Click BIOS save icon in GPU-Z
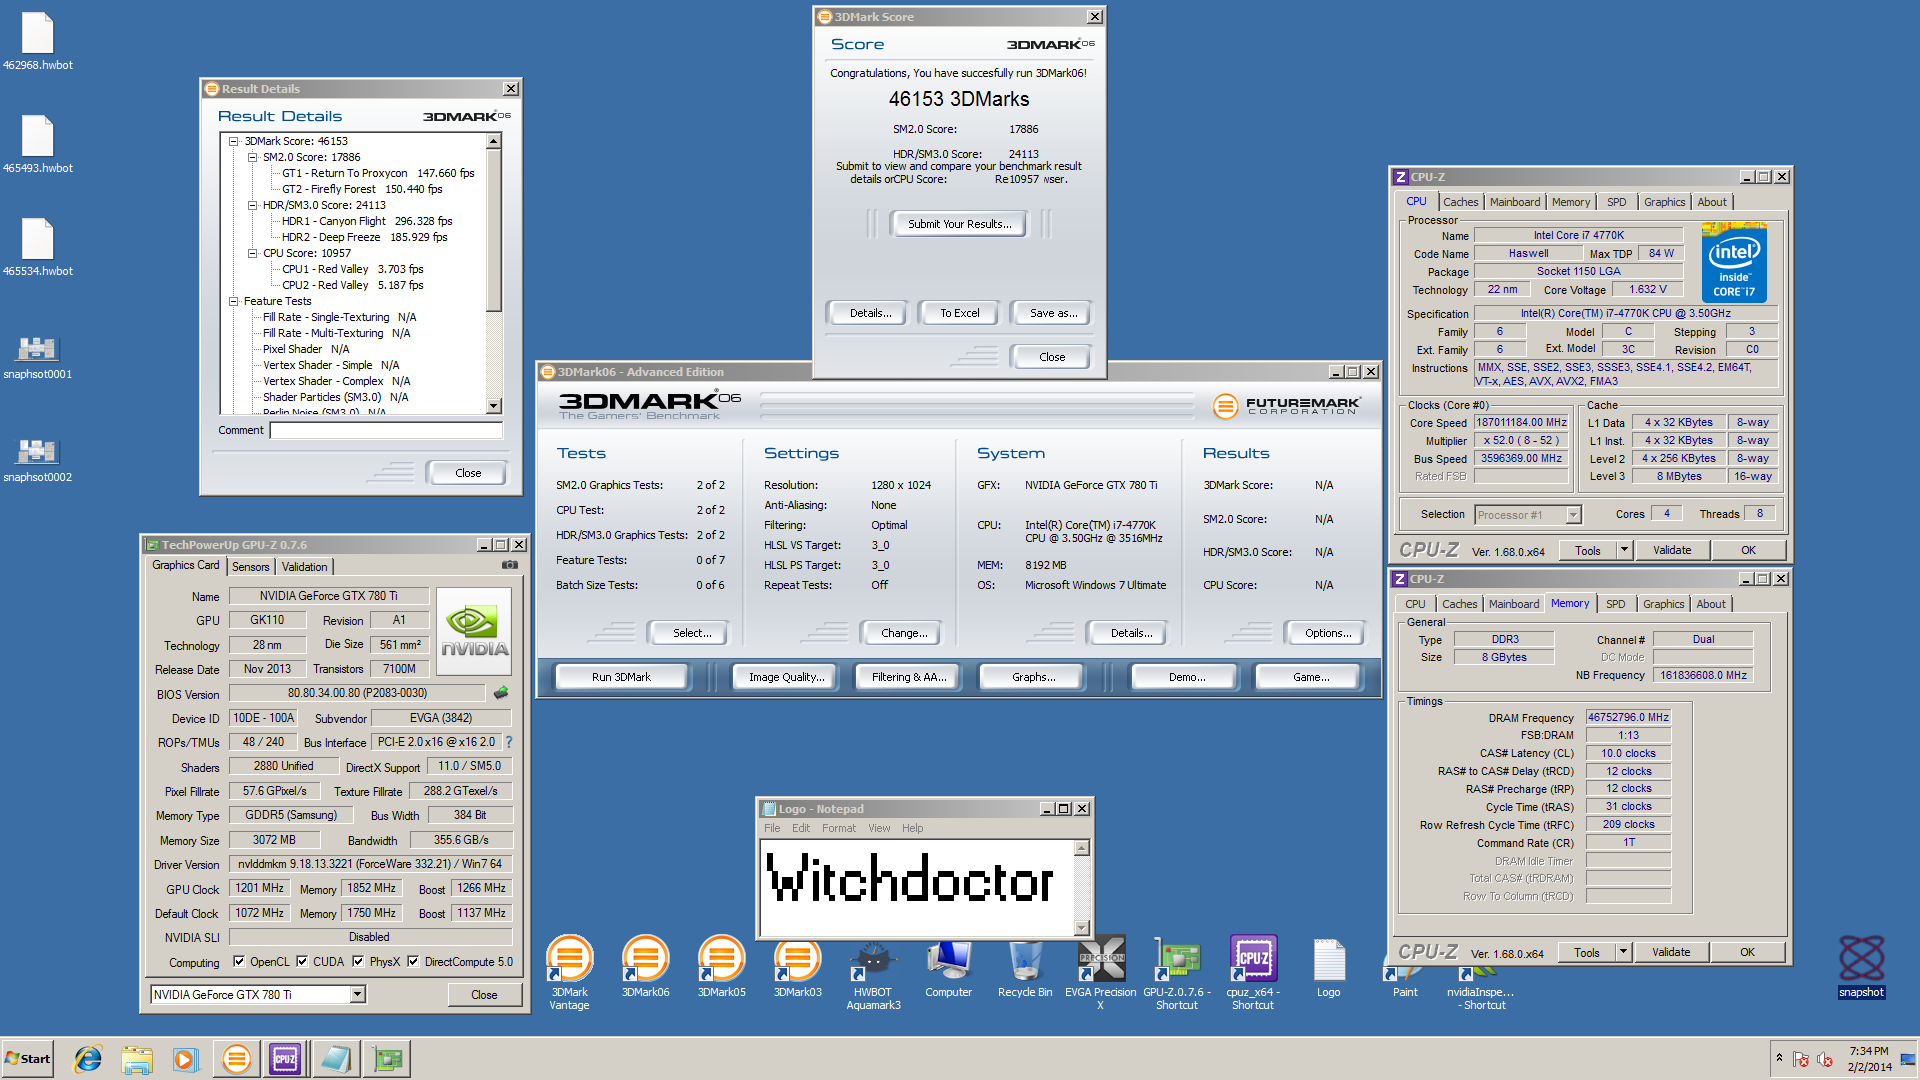The image size is (1920, 1080). click(x=501, y=692)
